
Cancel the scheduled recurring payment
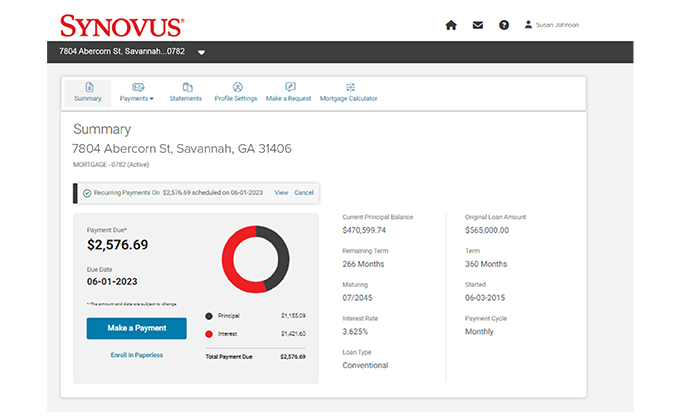point(304,192)
